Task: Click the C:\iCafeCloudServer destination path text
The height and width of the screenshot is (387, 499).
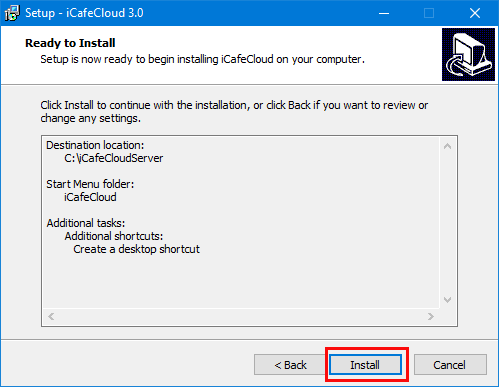Action: [114, 158]
